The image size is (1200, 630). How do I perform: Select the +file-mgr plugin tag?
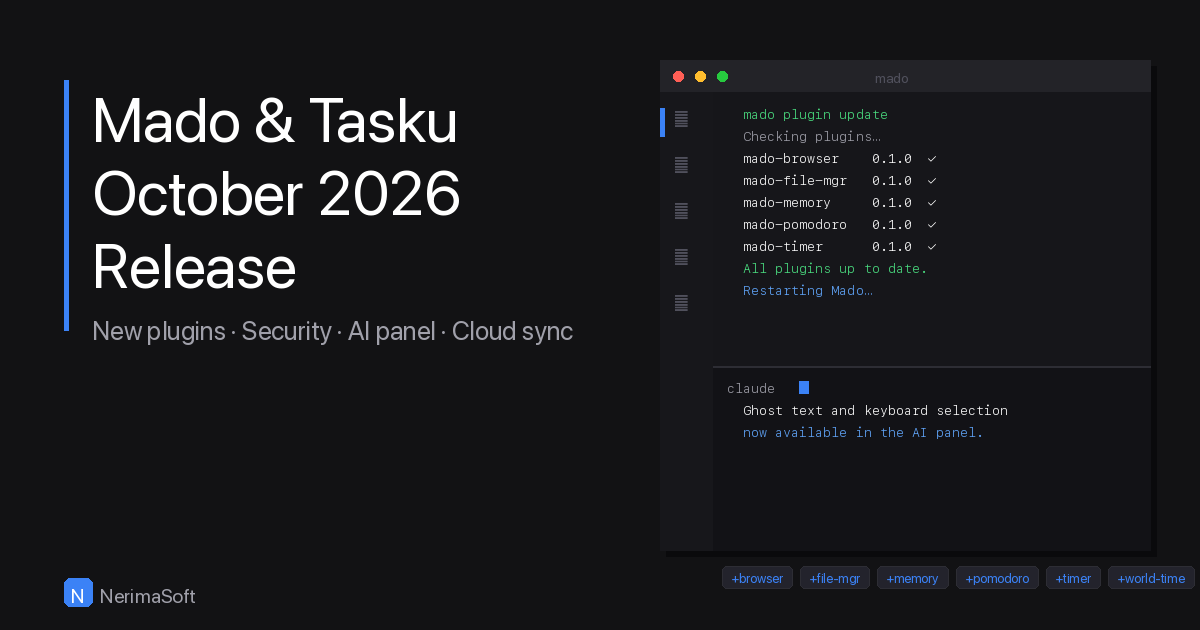(x=835, y=578)
